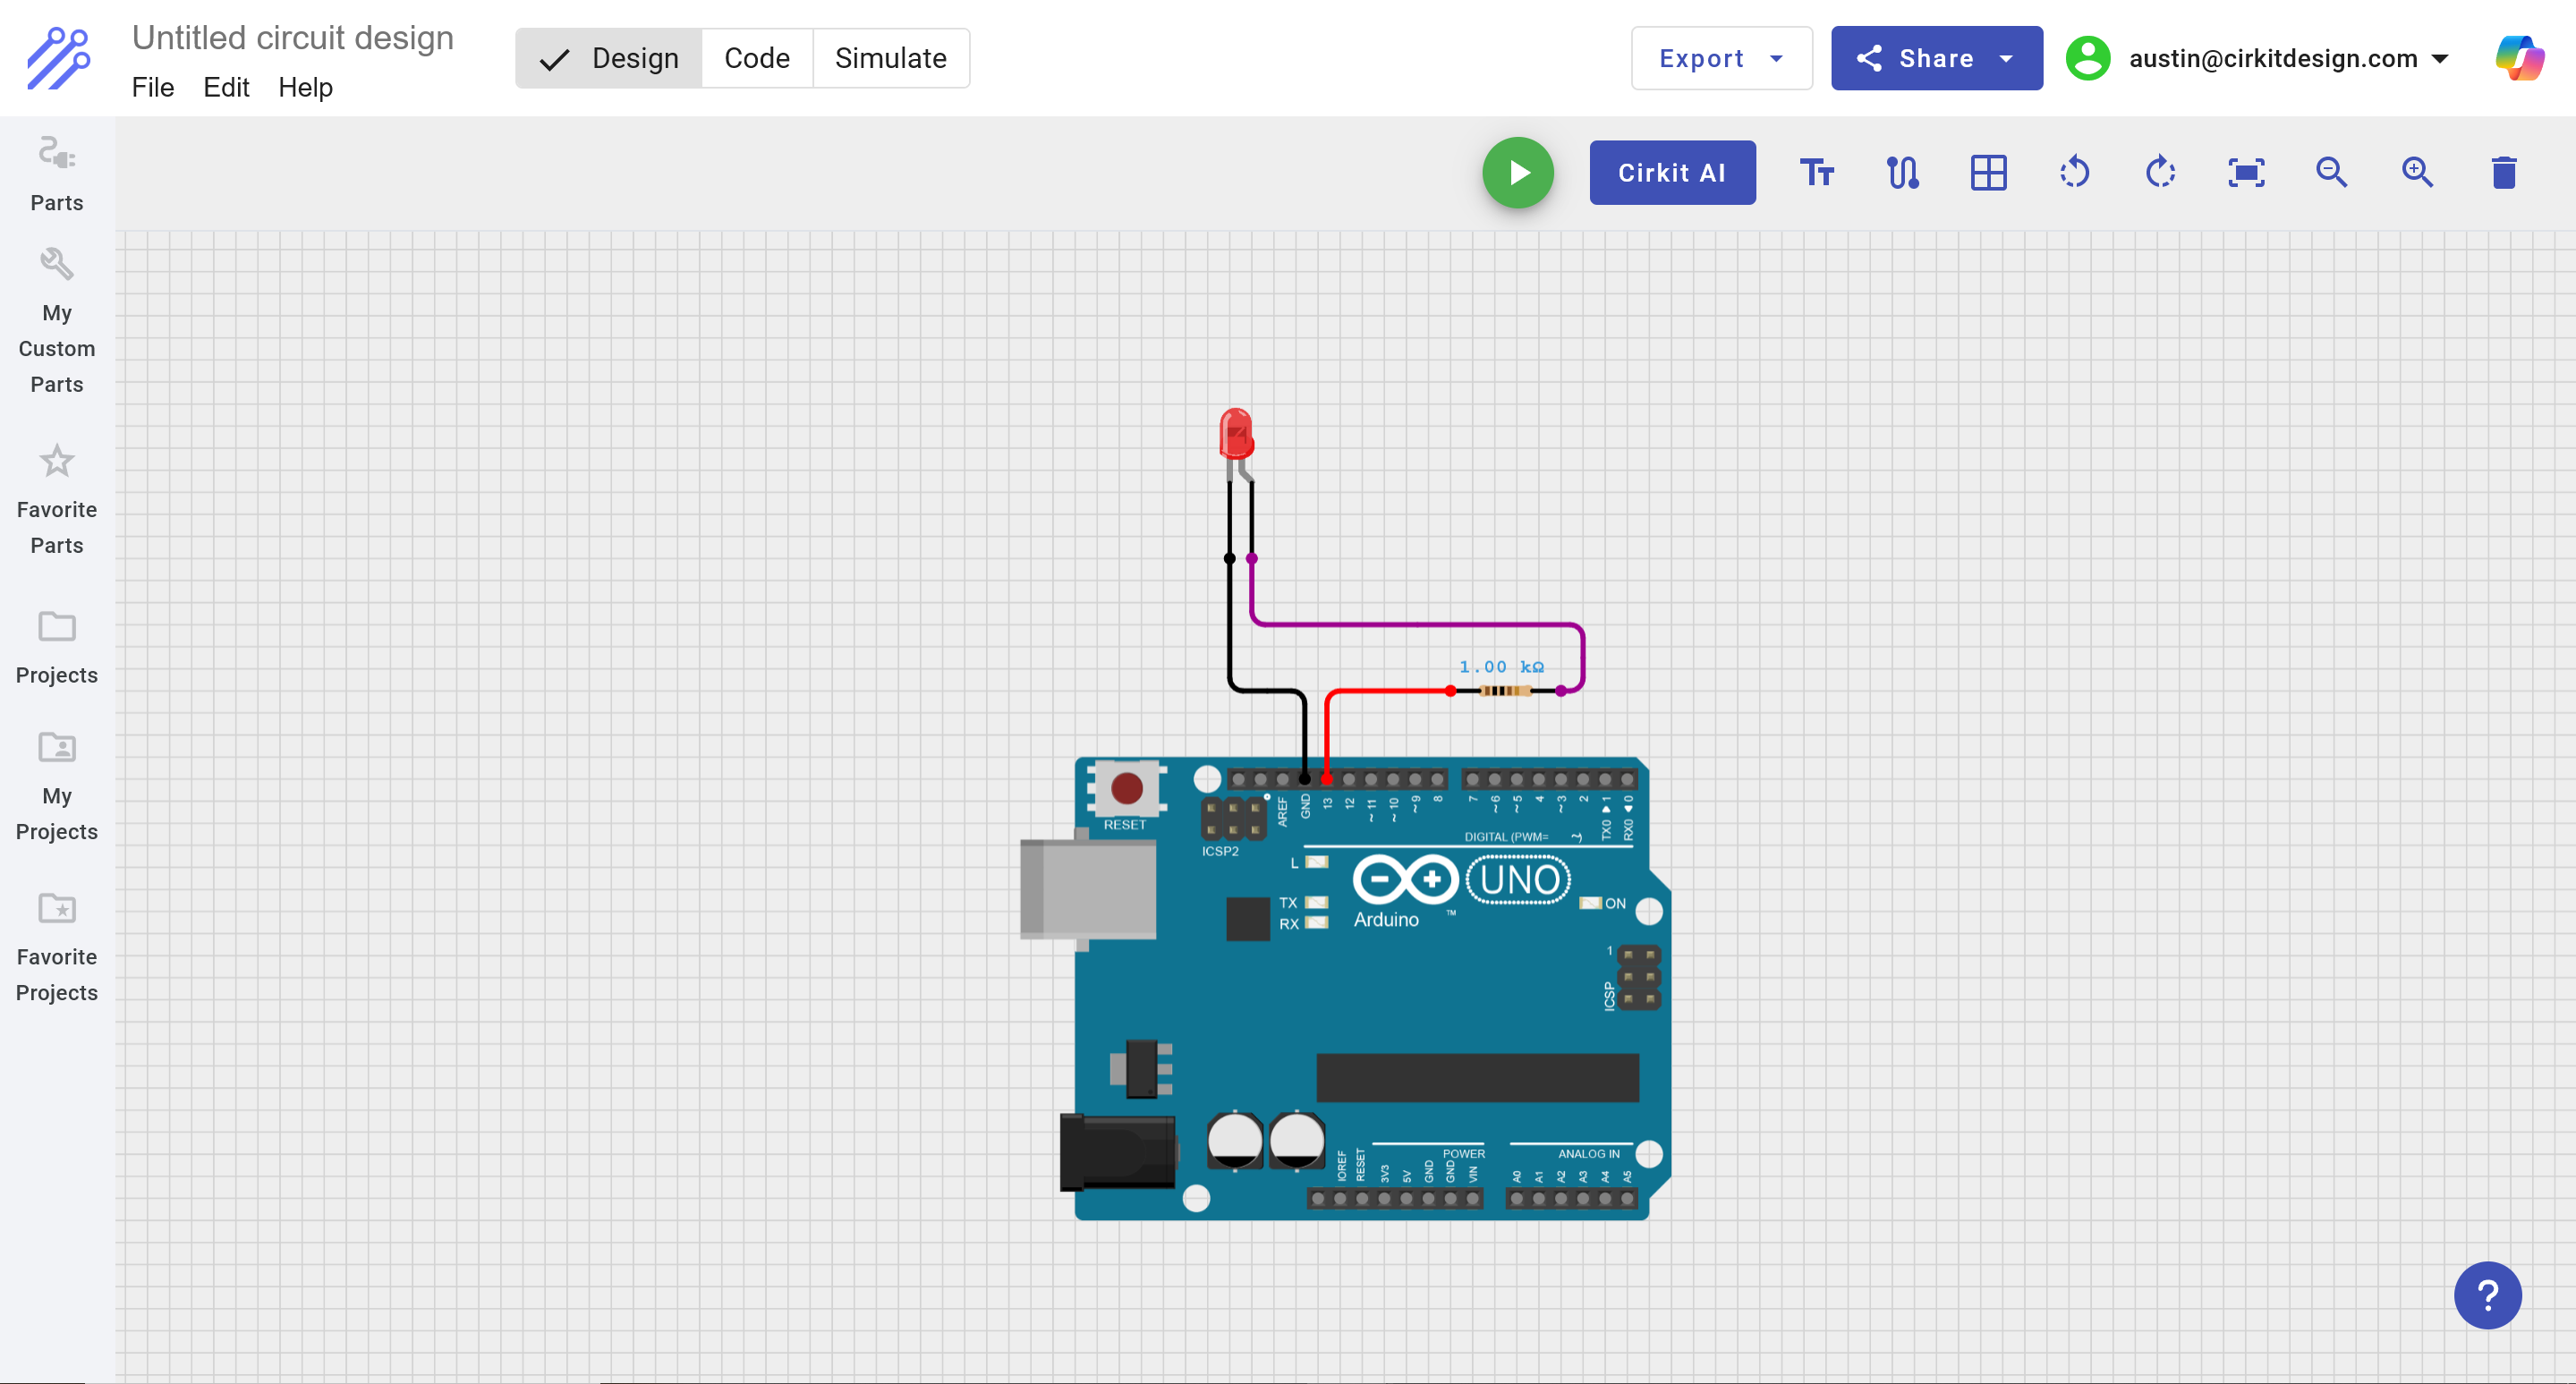
Task: Switch to the Simulate tab
Action: click(x=891, y=58)
